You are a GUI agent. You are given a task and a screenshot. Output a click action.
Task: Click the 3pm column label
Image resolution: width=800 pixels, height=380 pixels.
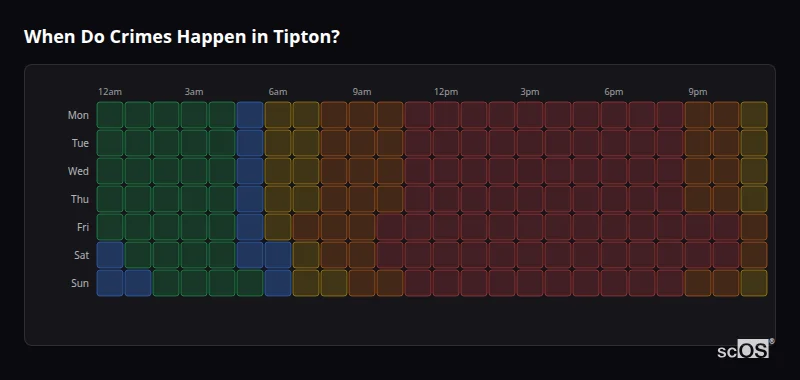530,92
